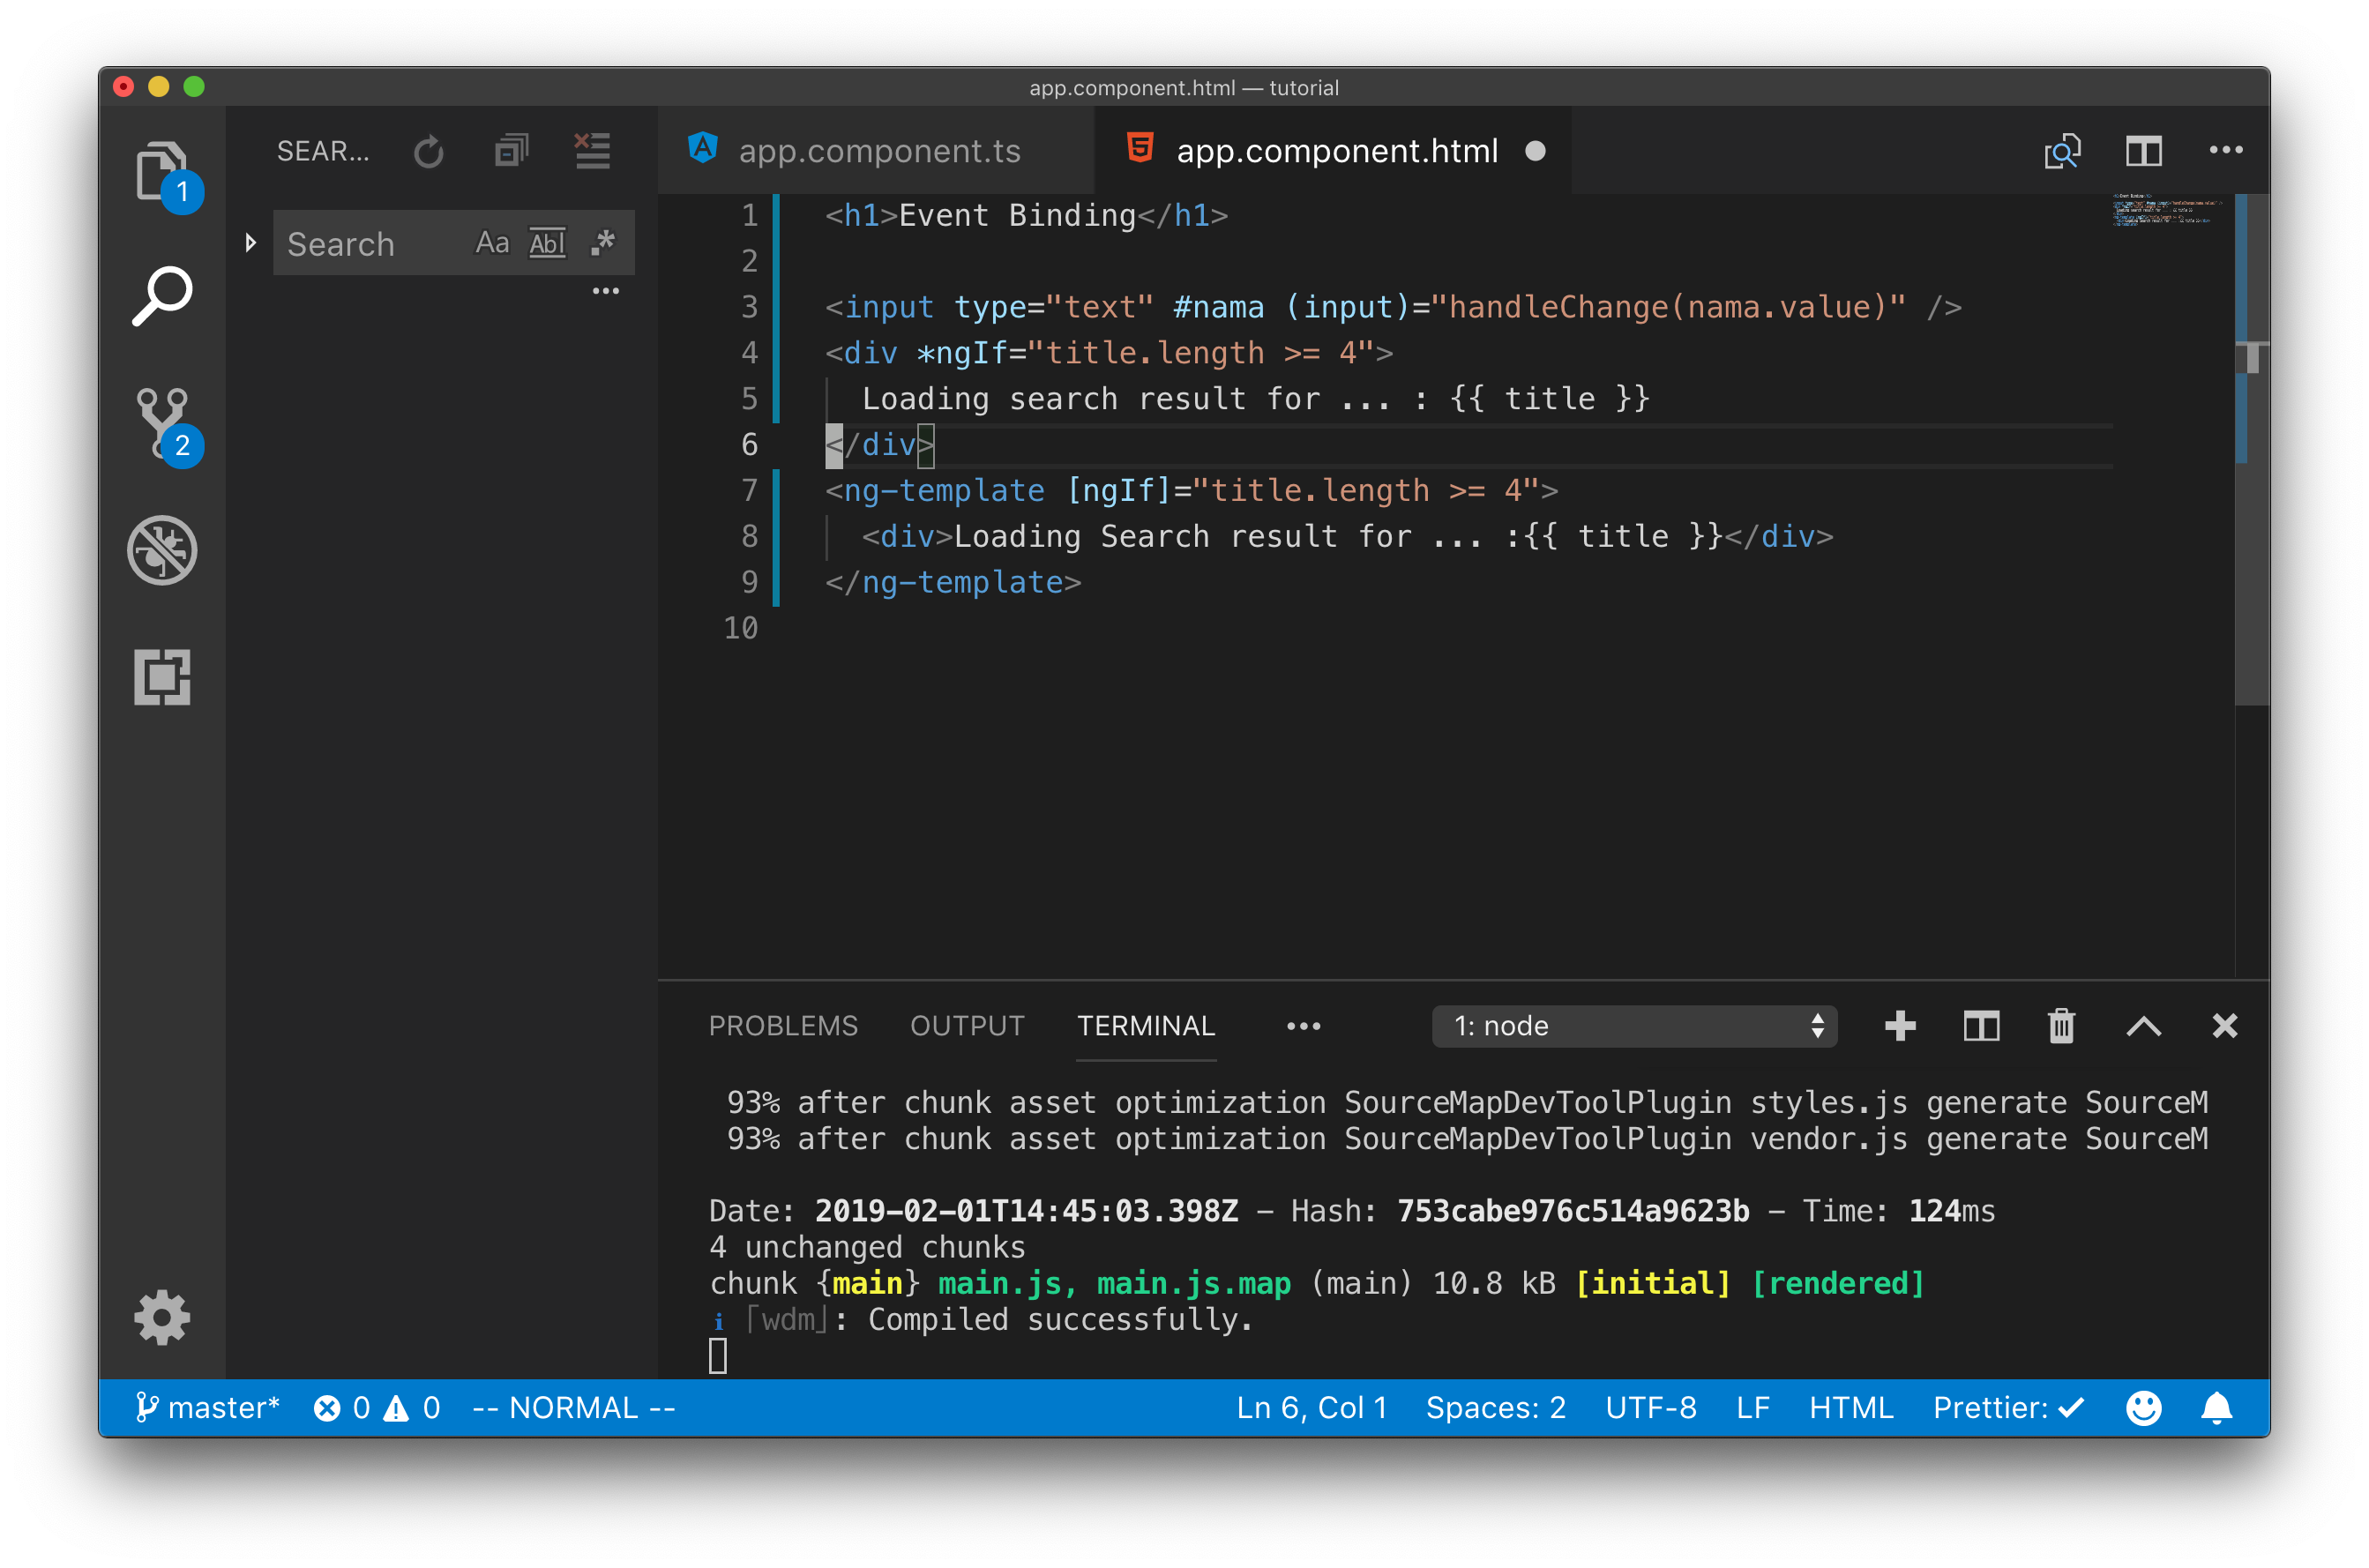Select the app.component.html tab
Viewport: 2369px width, 1568px height.
(1332, 150)
